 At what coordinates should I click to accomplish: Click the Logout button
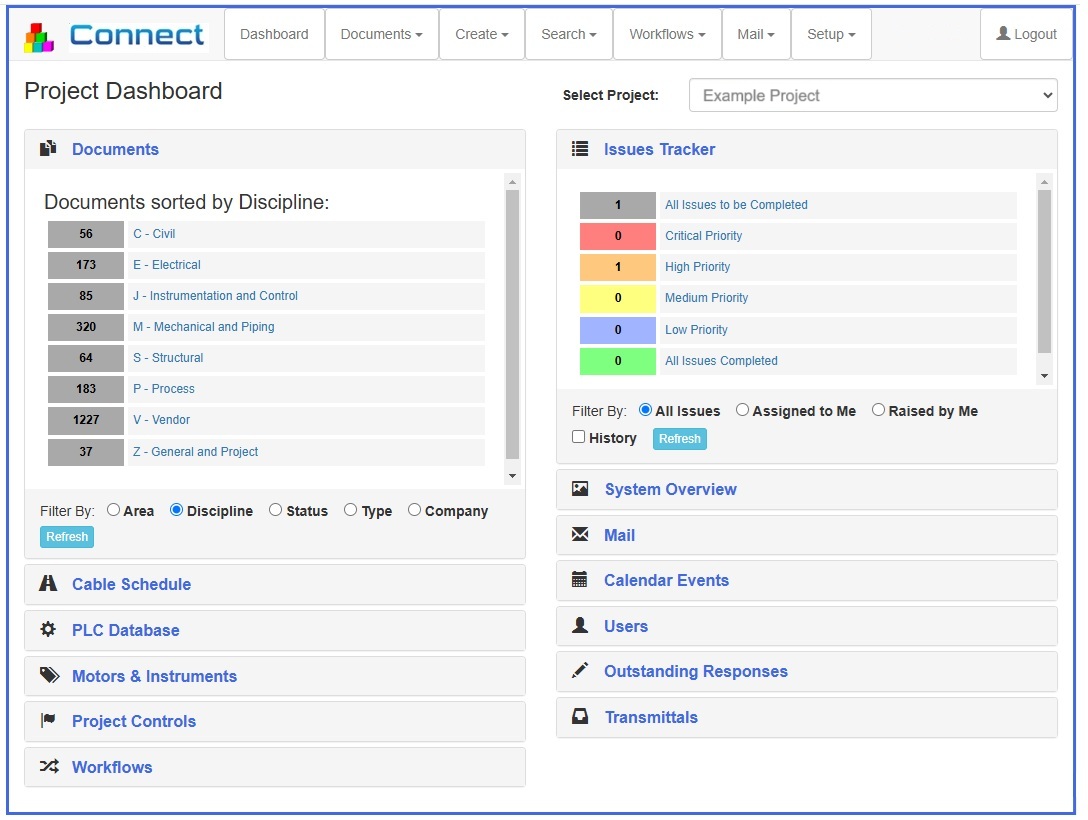coord(1027,34)
